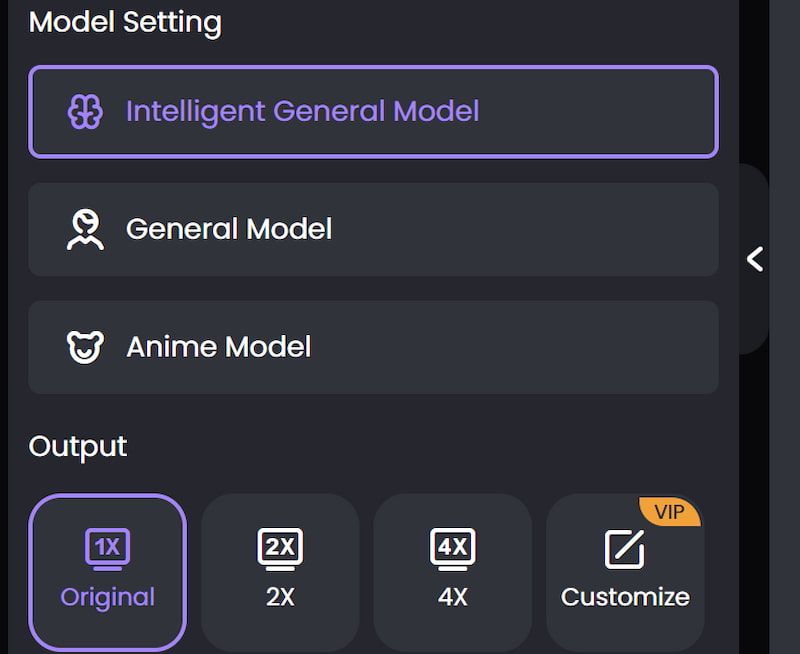The height and width of the screenshot is (654, 800).
Task: Click the "Output" section heading
Action: 78,446
